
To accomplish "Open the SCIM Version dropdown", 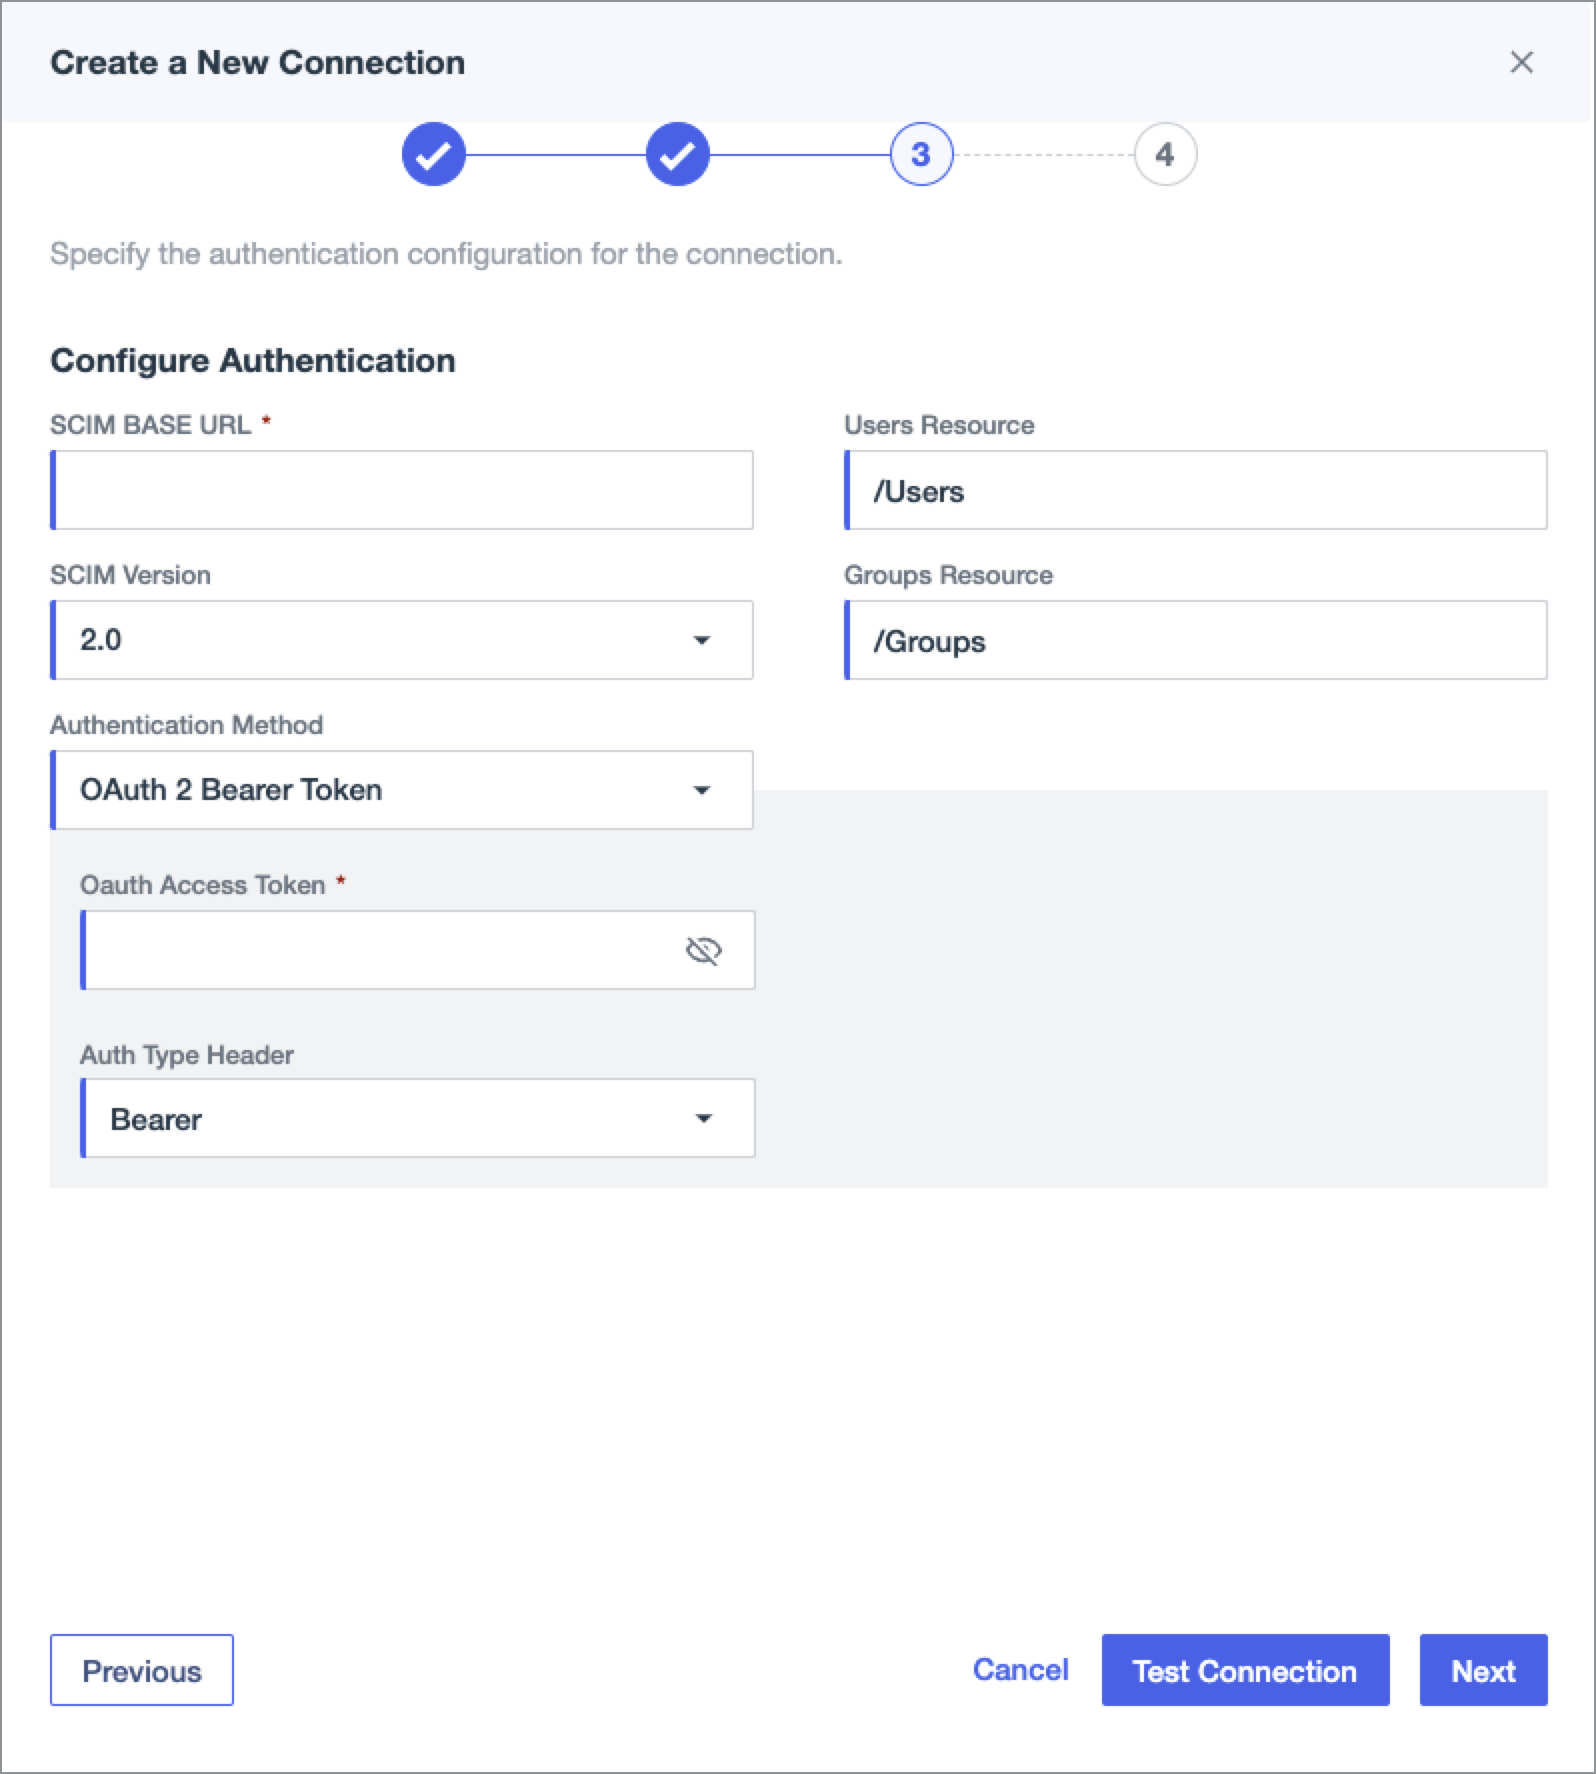I will click(x=400, y=640).
